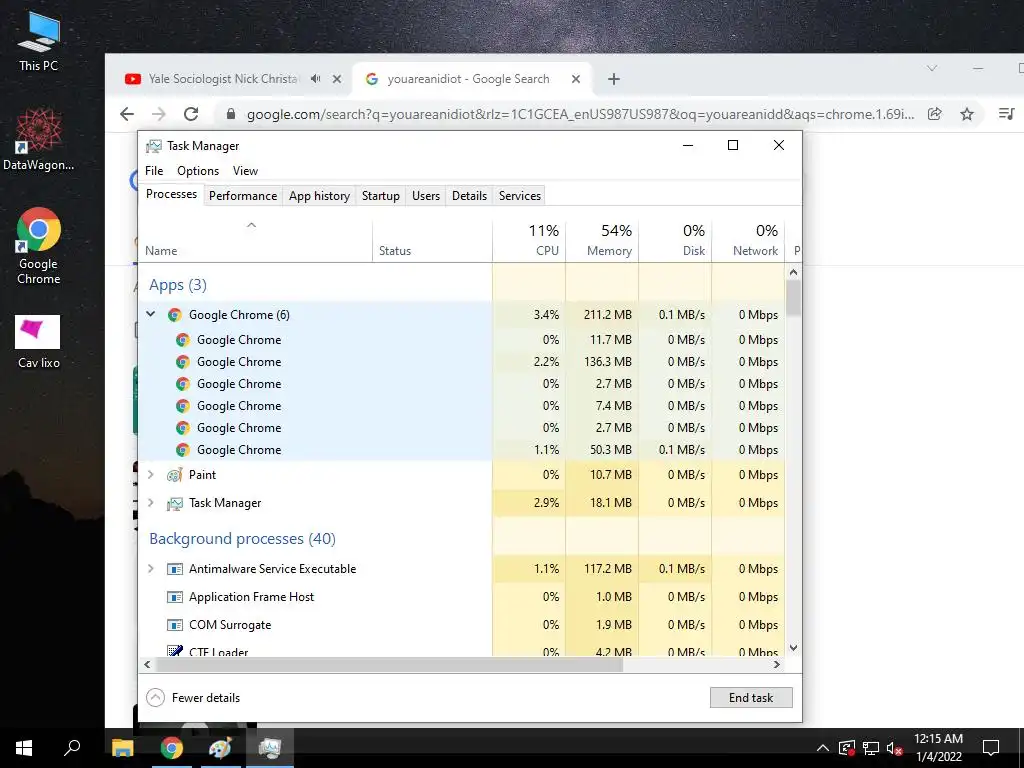Open File Explorer from the taskbar
The width and height of the screenshot is (1024, 768).
tap(122, 748)
